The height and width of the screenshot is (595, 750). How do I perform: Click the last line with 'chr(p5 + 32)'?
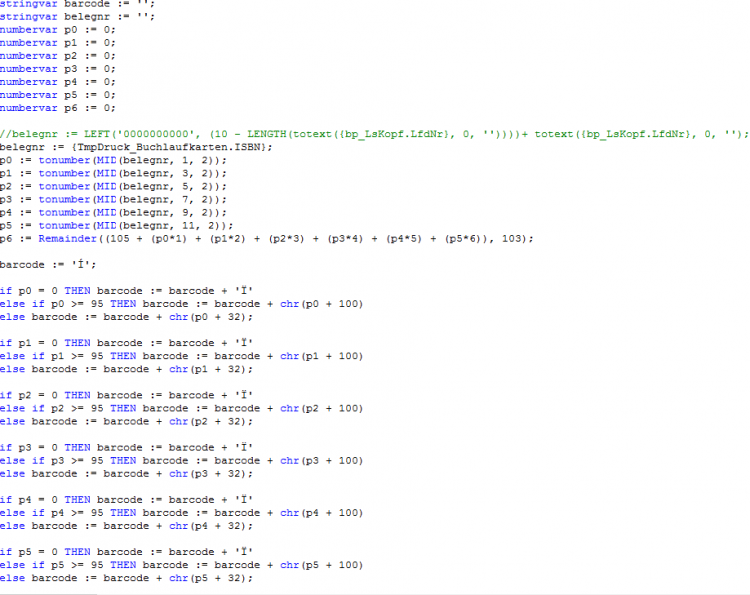(126, 578)
